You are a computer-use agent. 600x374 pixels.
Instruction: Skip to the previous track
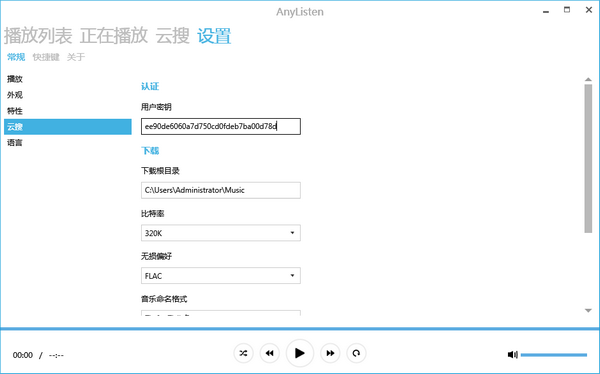point(269,353)
